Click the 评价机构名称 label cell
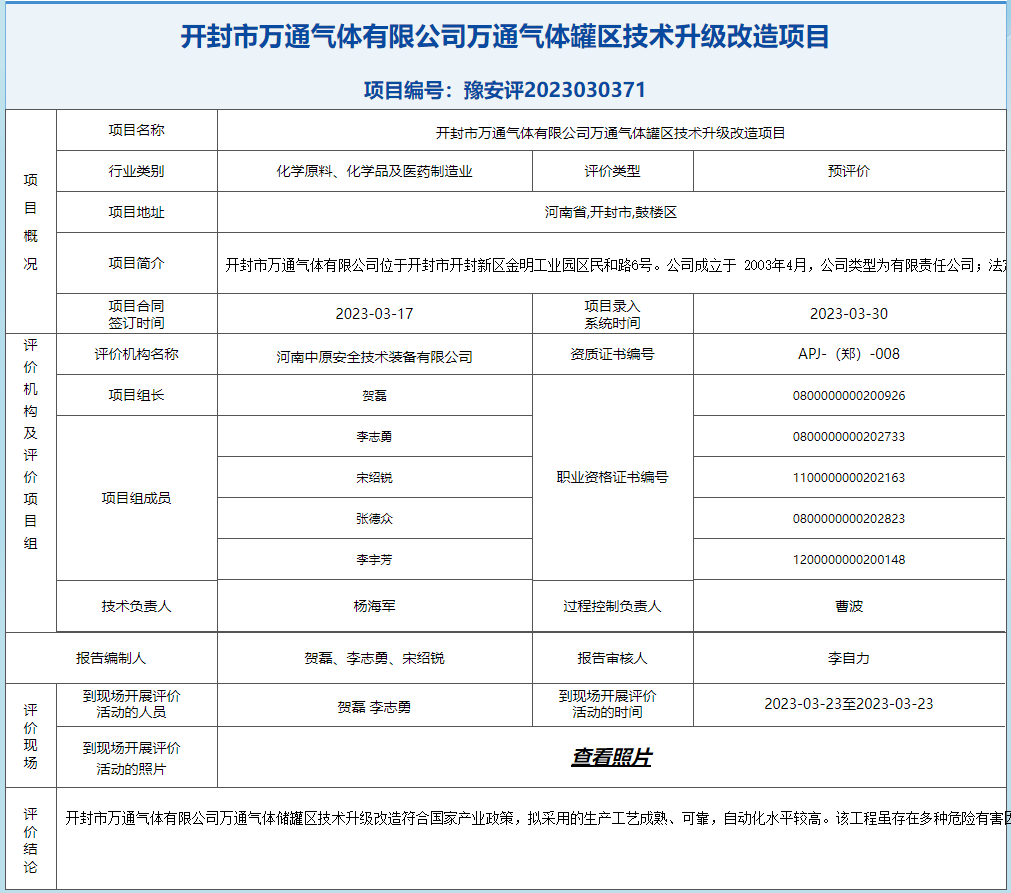The image size is (1011, 893). coord(137,354)
